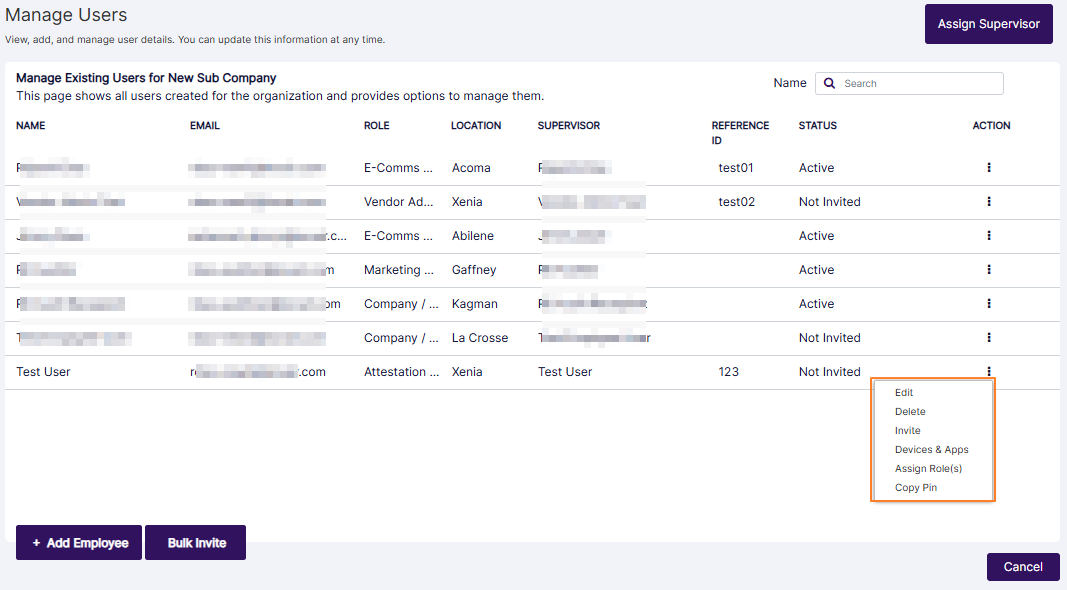Open action menu on the Kagman user row
The height and width of the screenshot is (590, 1067).
coord(988,303)
